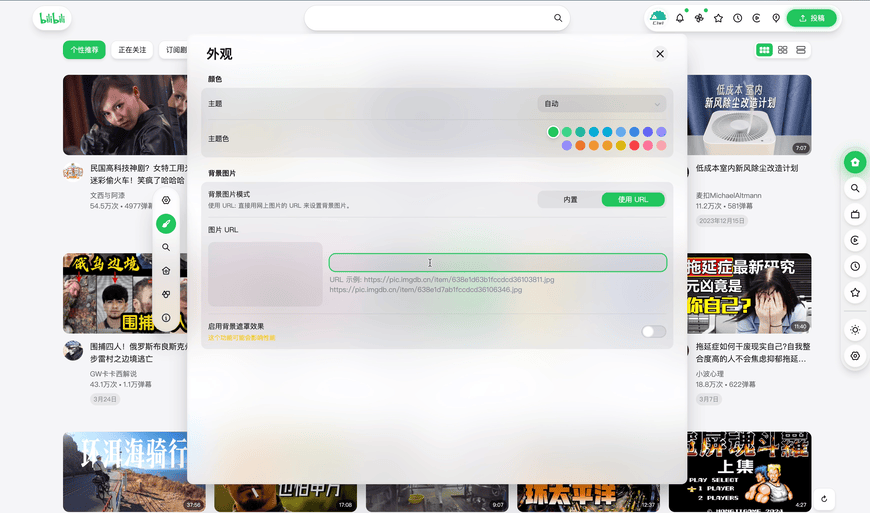The width and height of the screenshot is (870, 513).
Task: Click the top search input box
Action: pyautogui.click(x=437, y=18)
